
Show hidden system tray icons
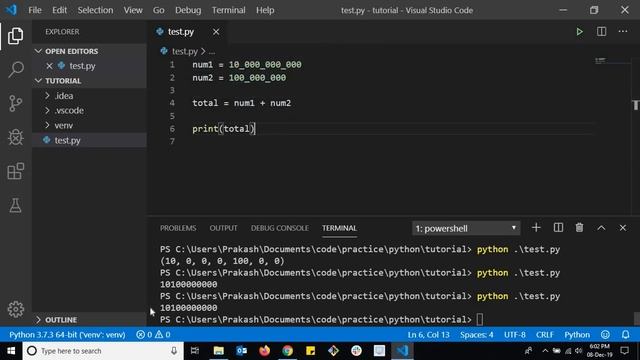click(545, 351)
